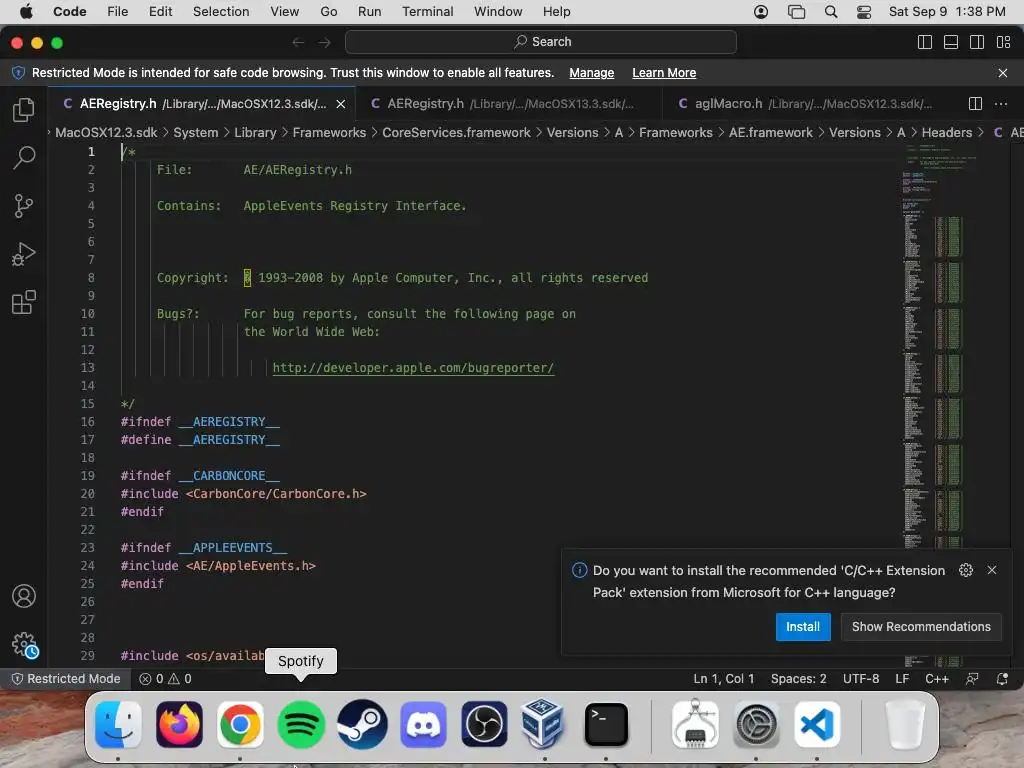Close the Restricted Mode banner
1024x768 pixels.
tap(1002, 73)
